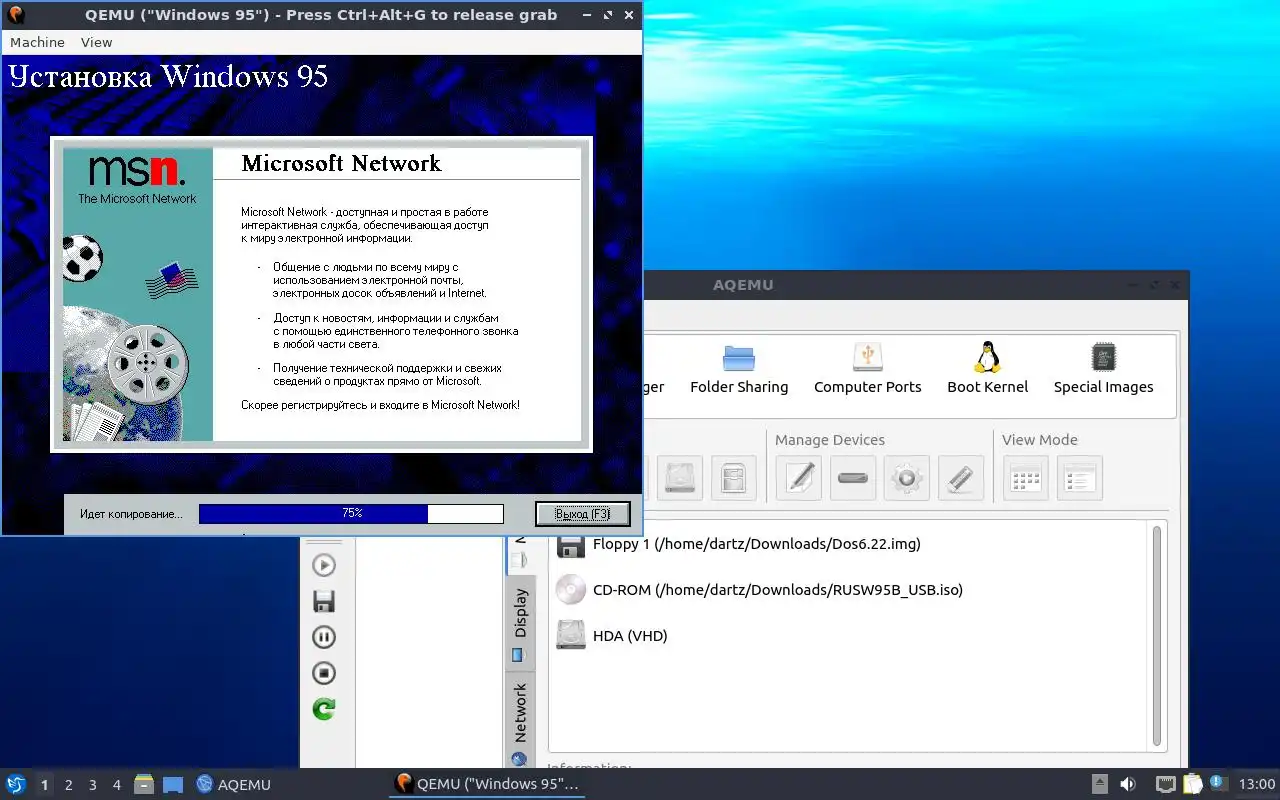Click the removable media eject tray icon
Screen dimensions: 1280x800
(1100, 784)
